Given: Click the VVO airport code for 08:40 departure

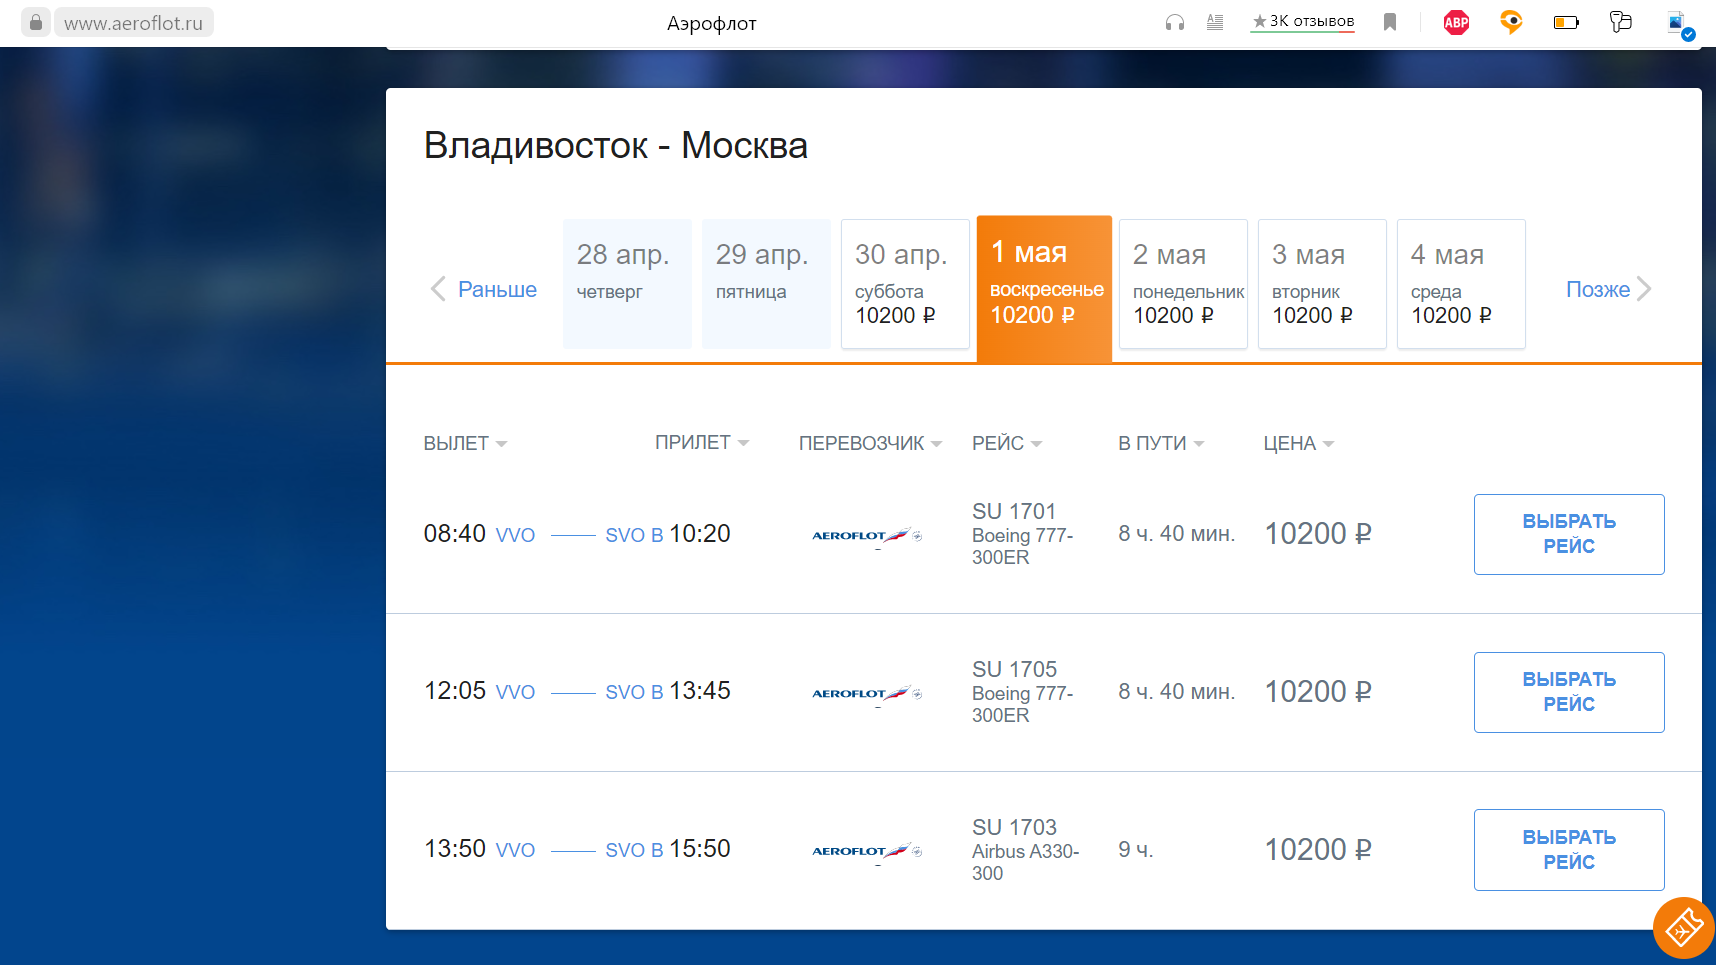Looking at the screenshot, I should click(515, 535).
